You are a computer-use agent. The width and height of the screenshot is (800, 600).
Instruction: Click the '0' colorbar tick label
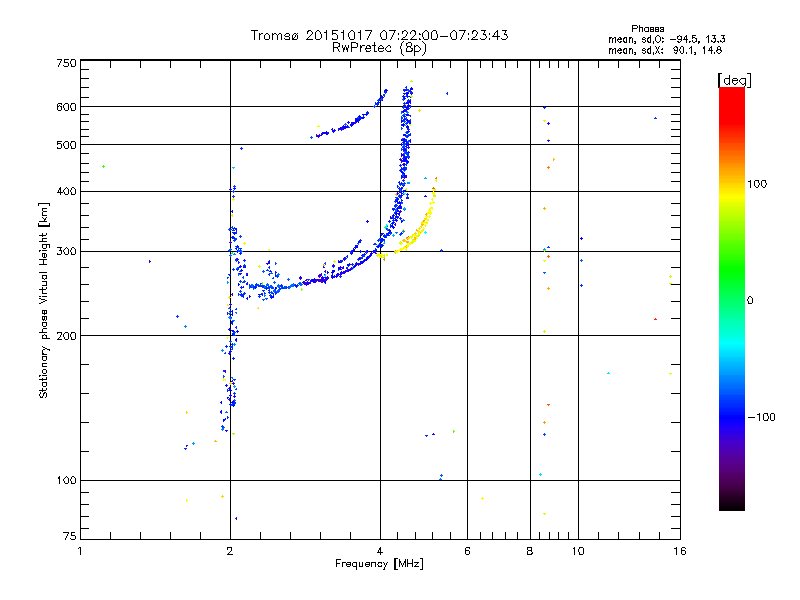pyautogui.click(x=749, y=301)
